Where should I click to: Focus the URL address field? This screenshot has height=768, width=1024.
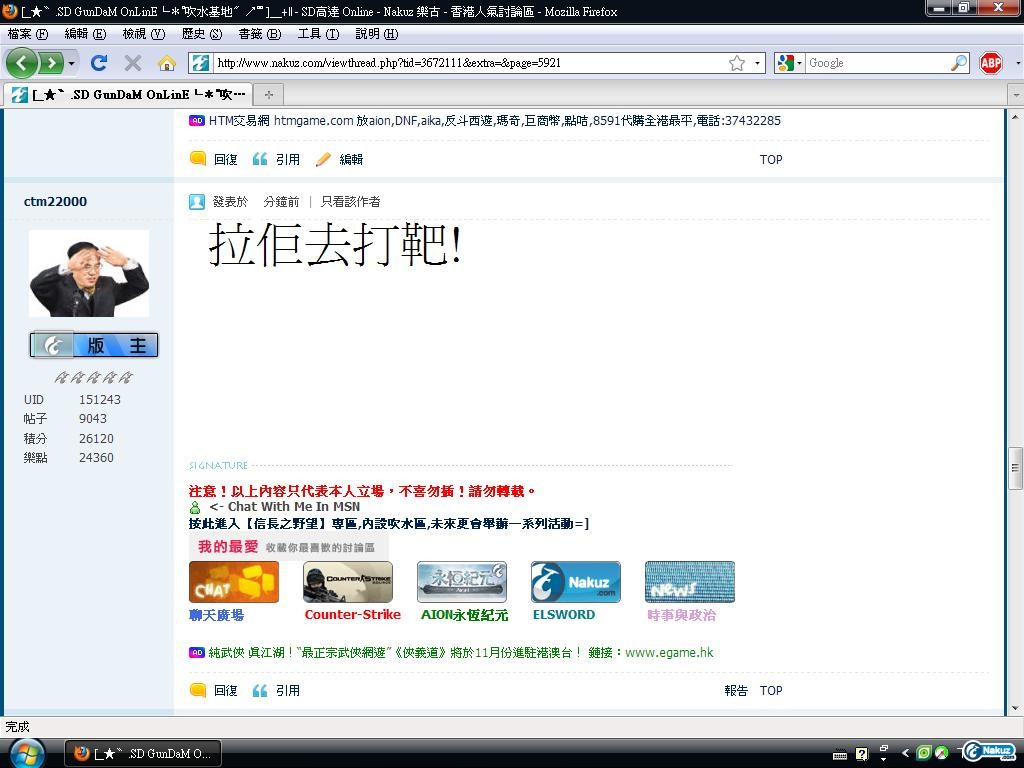coord(470,63)
